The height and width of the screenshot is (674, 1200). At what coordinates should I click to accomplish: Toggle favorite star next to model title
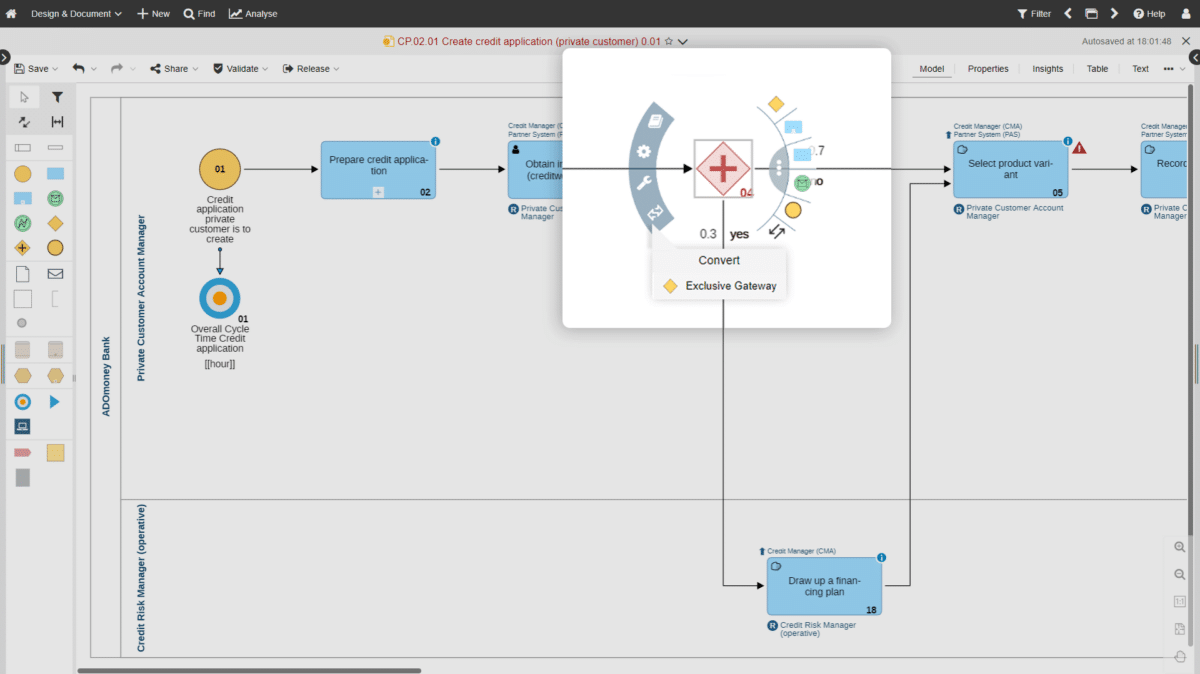[x=669, y=42]
